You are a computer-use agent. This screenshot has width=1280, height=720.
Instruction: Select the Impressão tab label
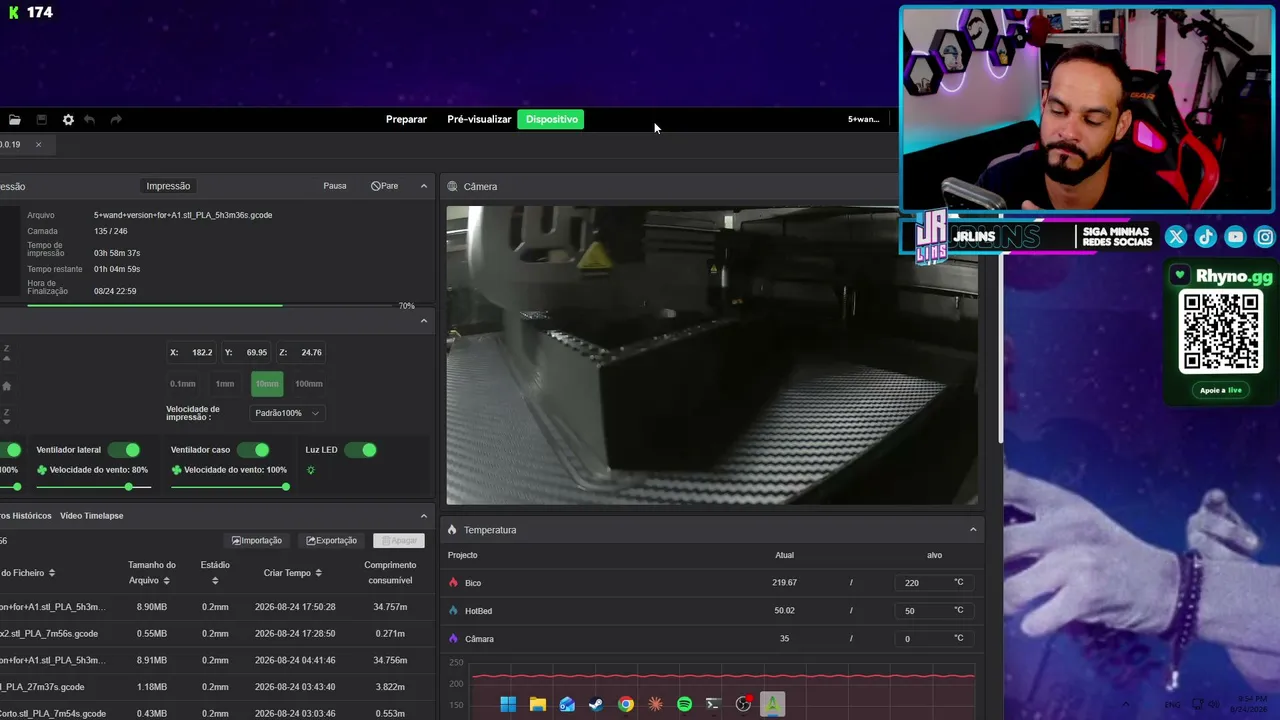pos(168,186)
